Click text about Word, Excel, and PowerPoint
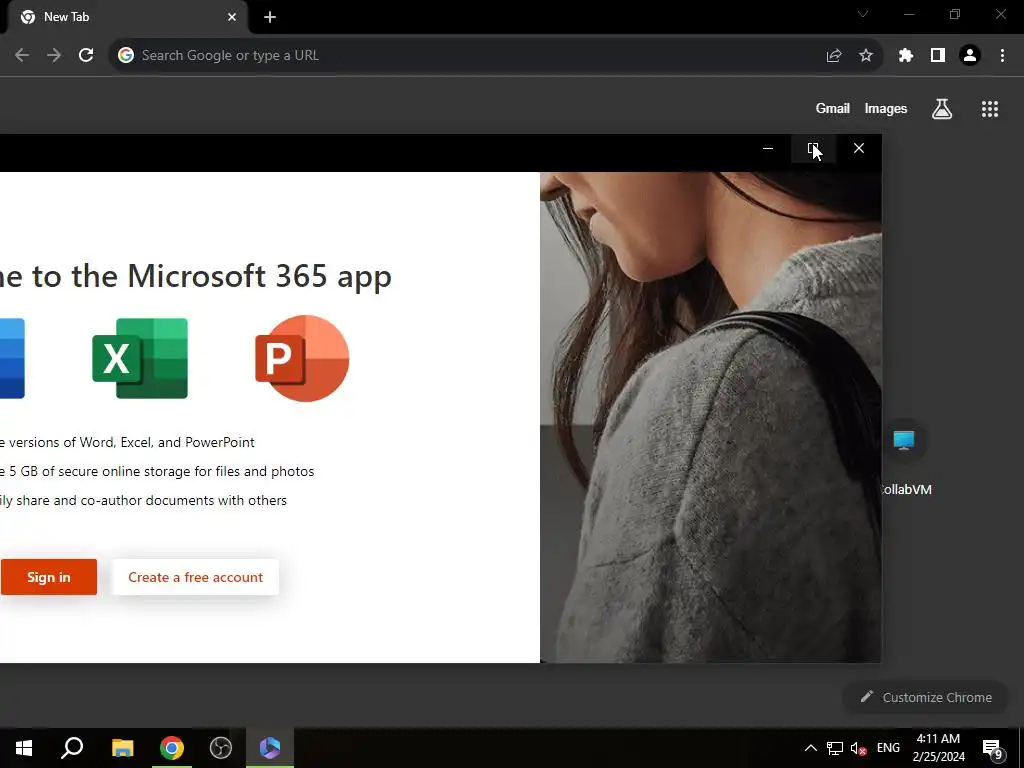 127,442
